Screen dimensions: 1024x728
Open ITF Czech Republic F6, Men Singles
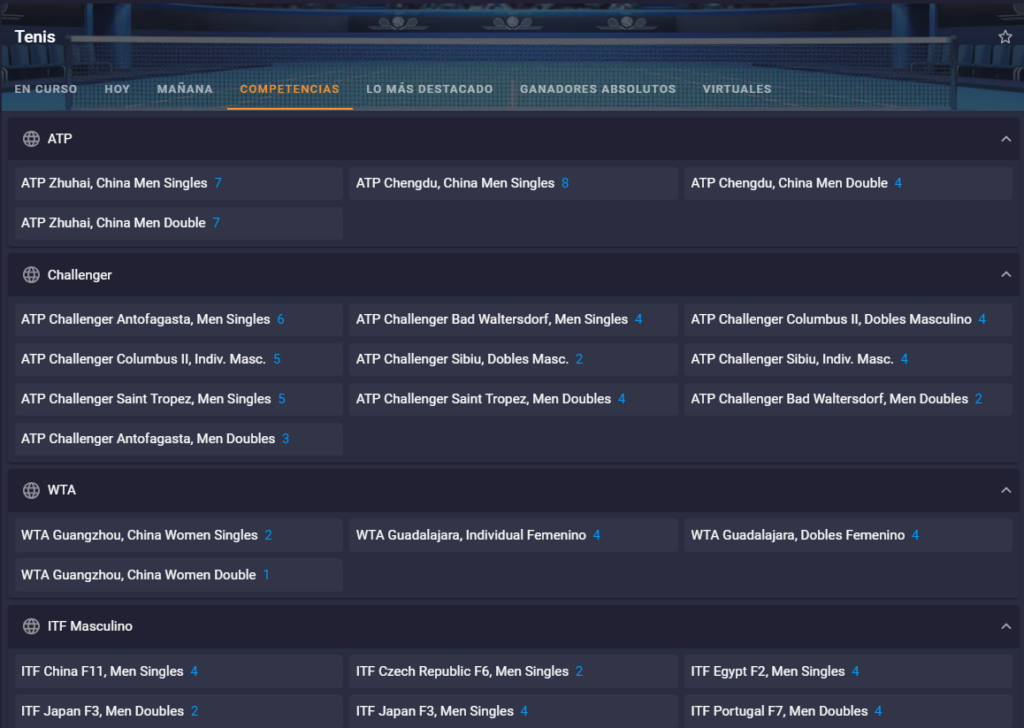coord(513,671)
